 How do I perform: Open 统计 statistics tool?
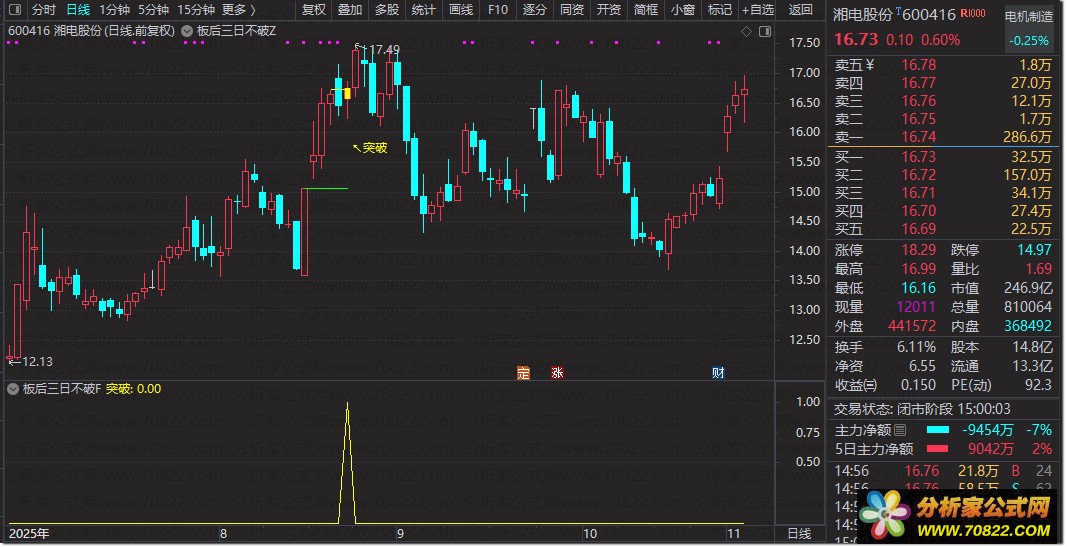click(424, 10)
